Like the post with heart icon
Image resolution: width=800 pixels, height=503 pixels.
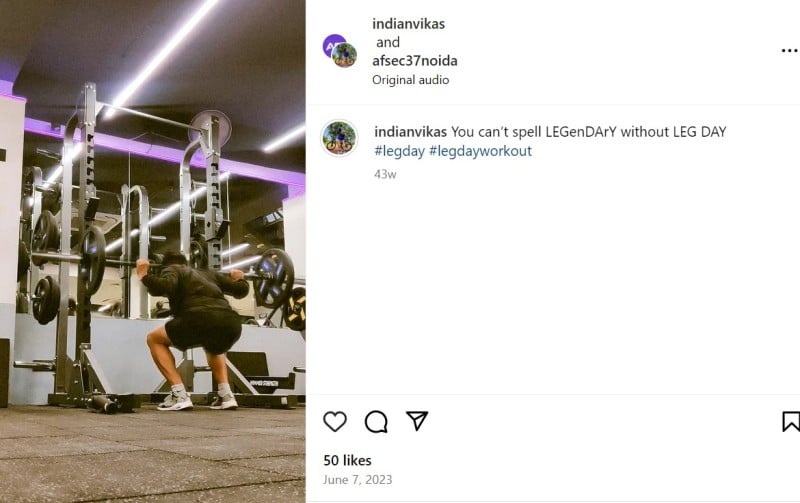pos(335,421)
